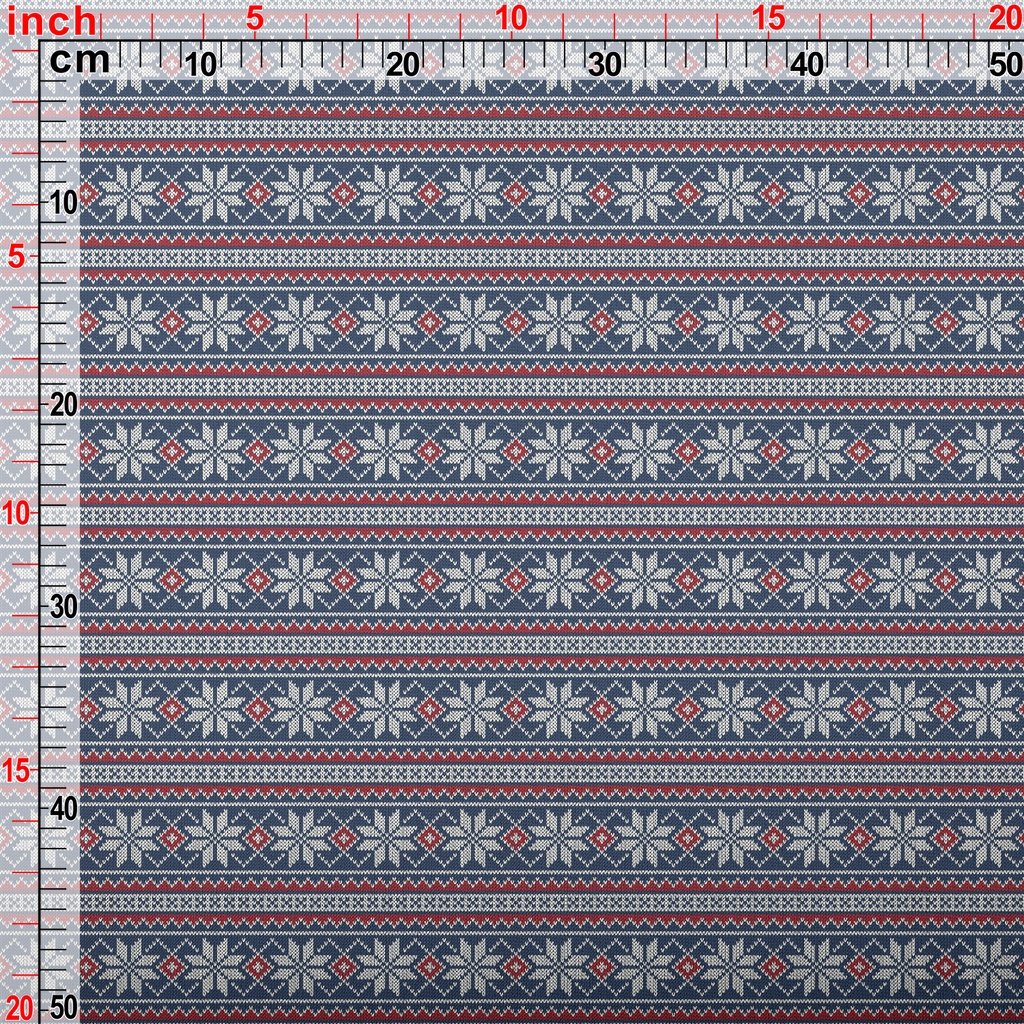The width and height of the screenshot is (1024, 1024).
Task: Select the red 15 on horizontal inch ruler
Action: pos(768,19)
